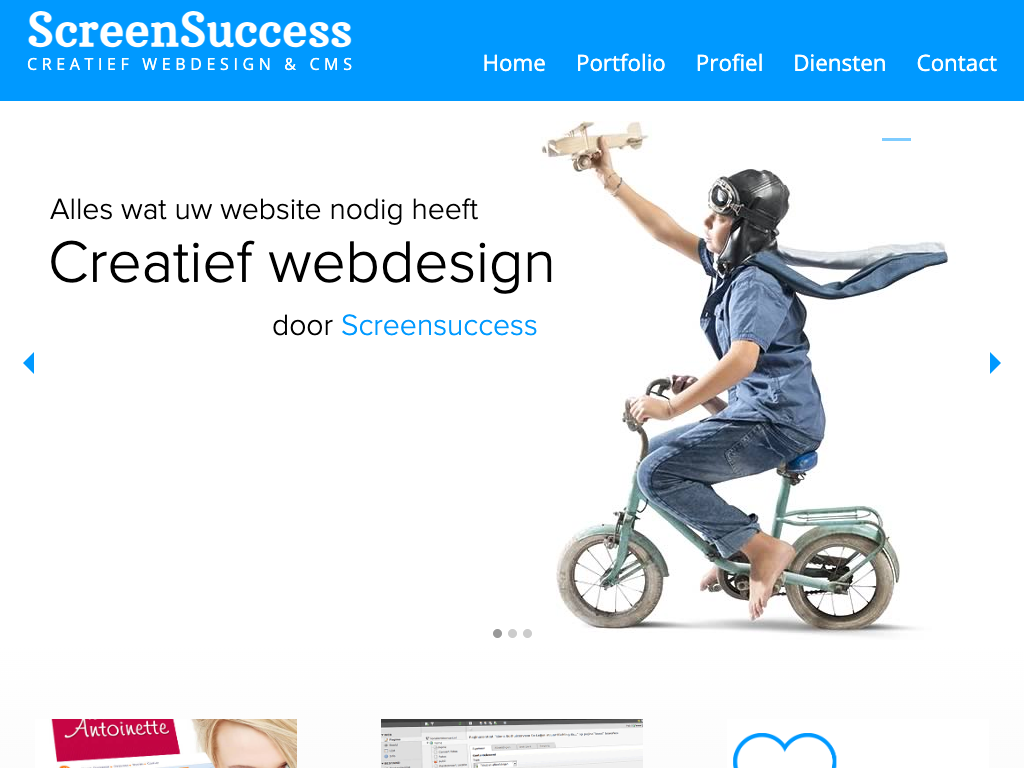Select the third slide dot indicator

(528, 633)
